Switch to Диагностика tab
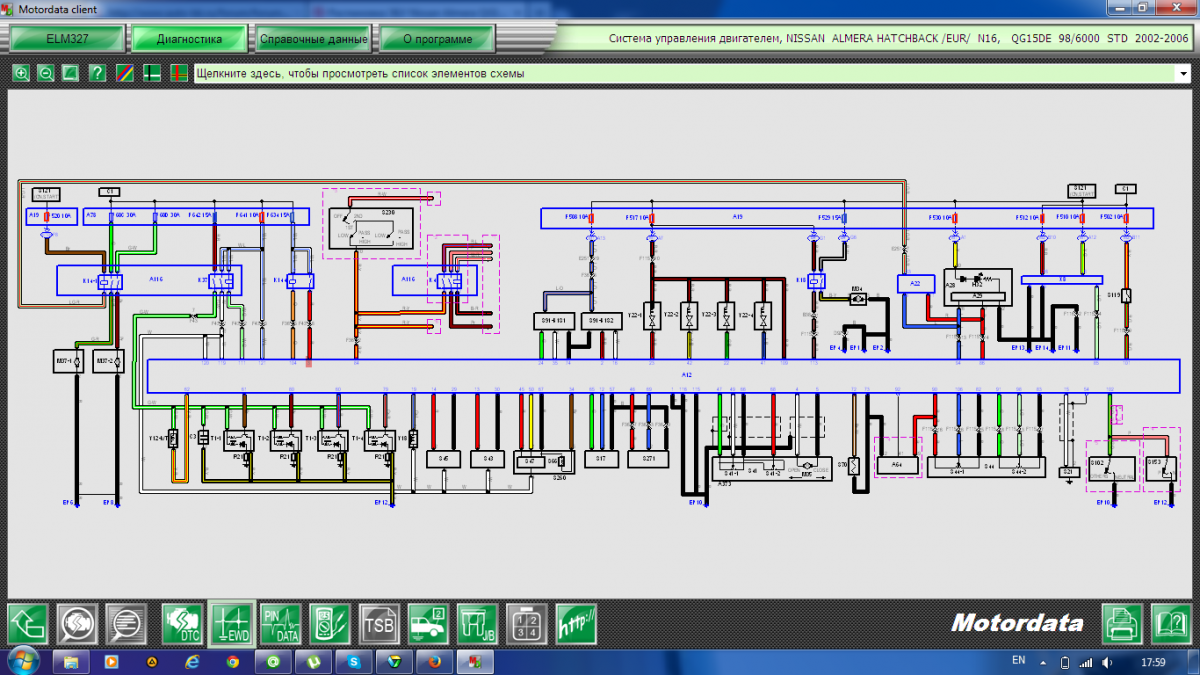 click(189, 39)
